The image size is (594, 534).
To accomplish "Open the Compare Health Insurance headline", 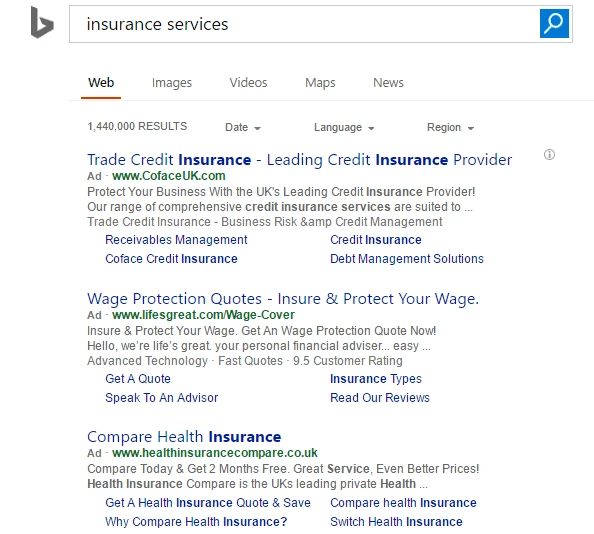I will (184, 437).
